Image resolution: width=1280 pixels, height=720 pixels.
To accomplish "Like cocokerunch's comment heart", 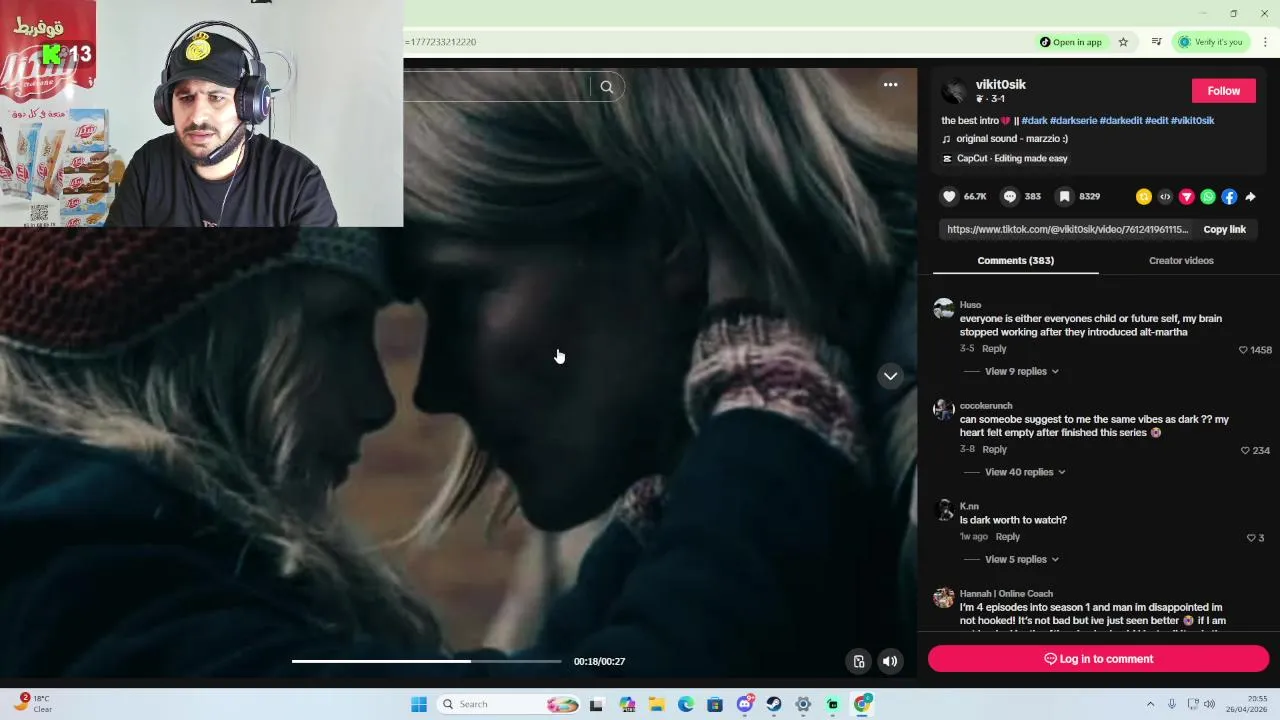I will click(x=1245, y=451).
